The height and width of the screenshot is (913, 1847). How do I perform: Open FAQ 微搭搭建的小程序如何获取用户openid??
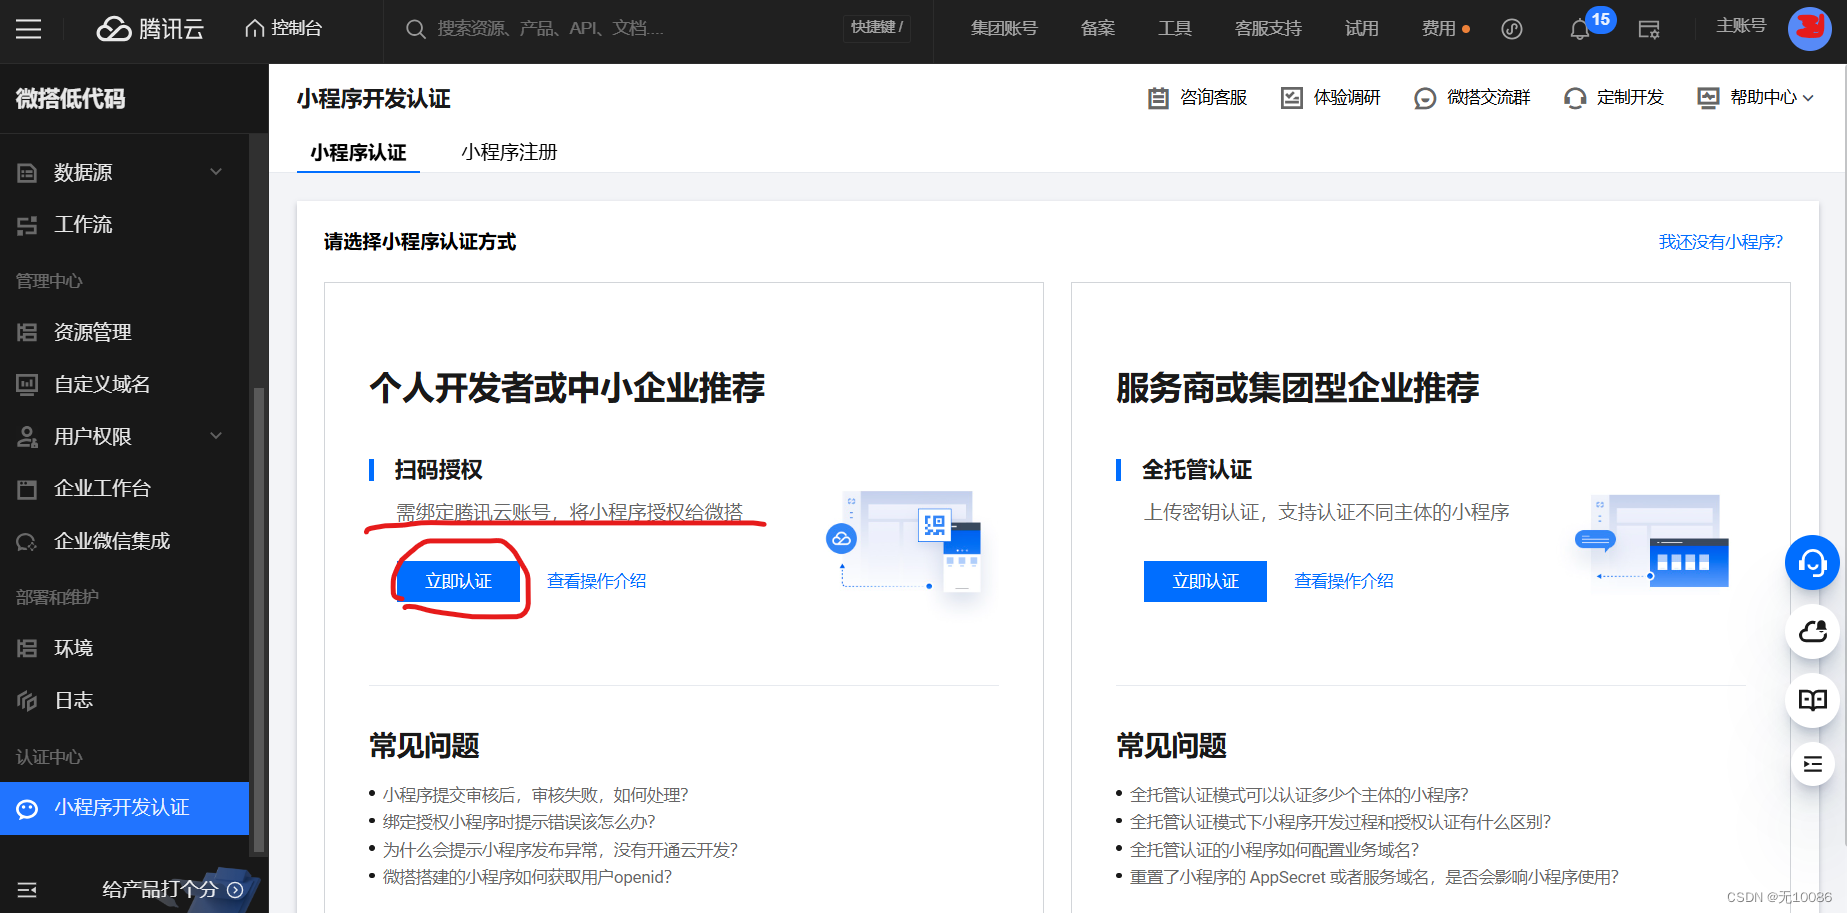(527, 877)
